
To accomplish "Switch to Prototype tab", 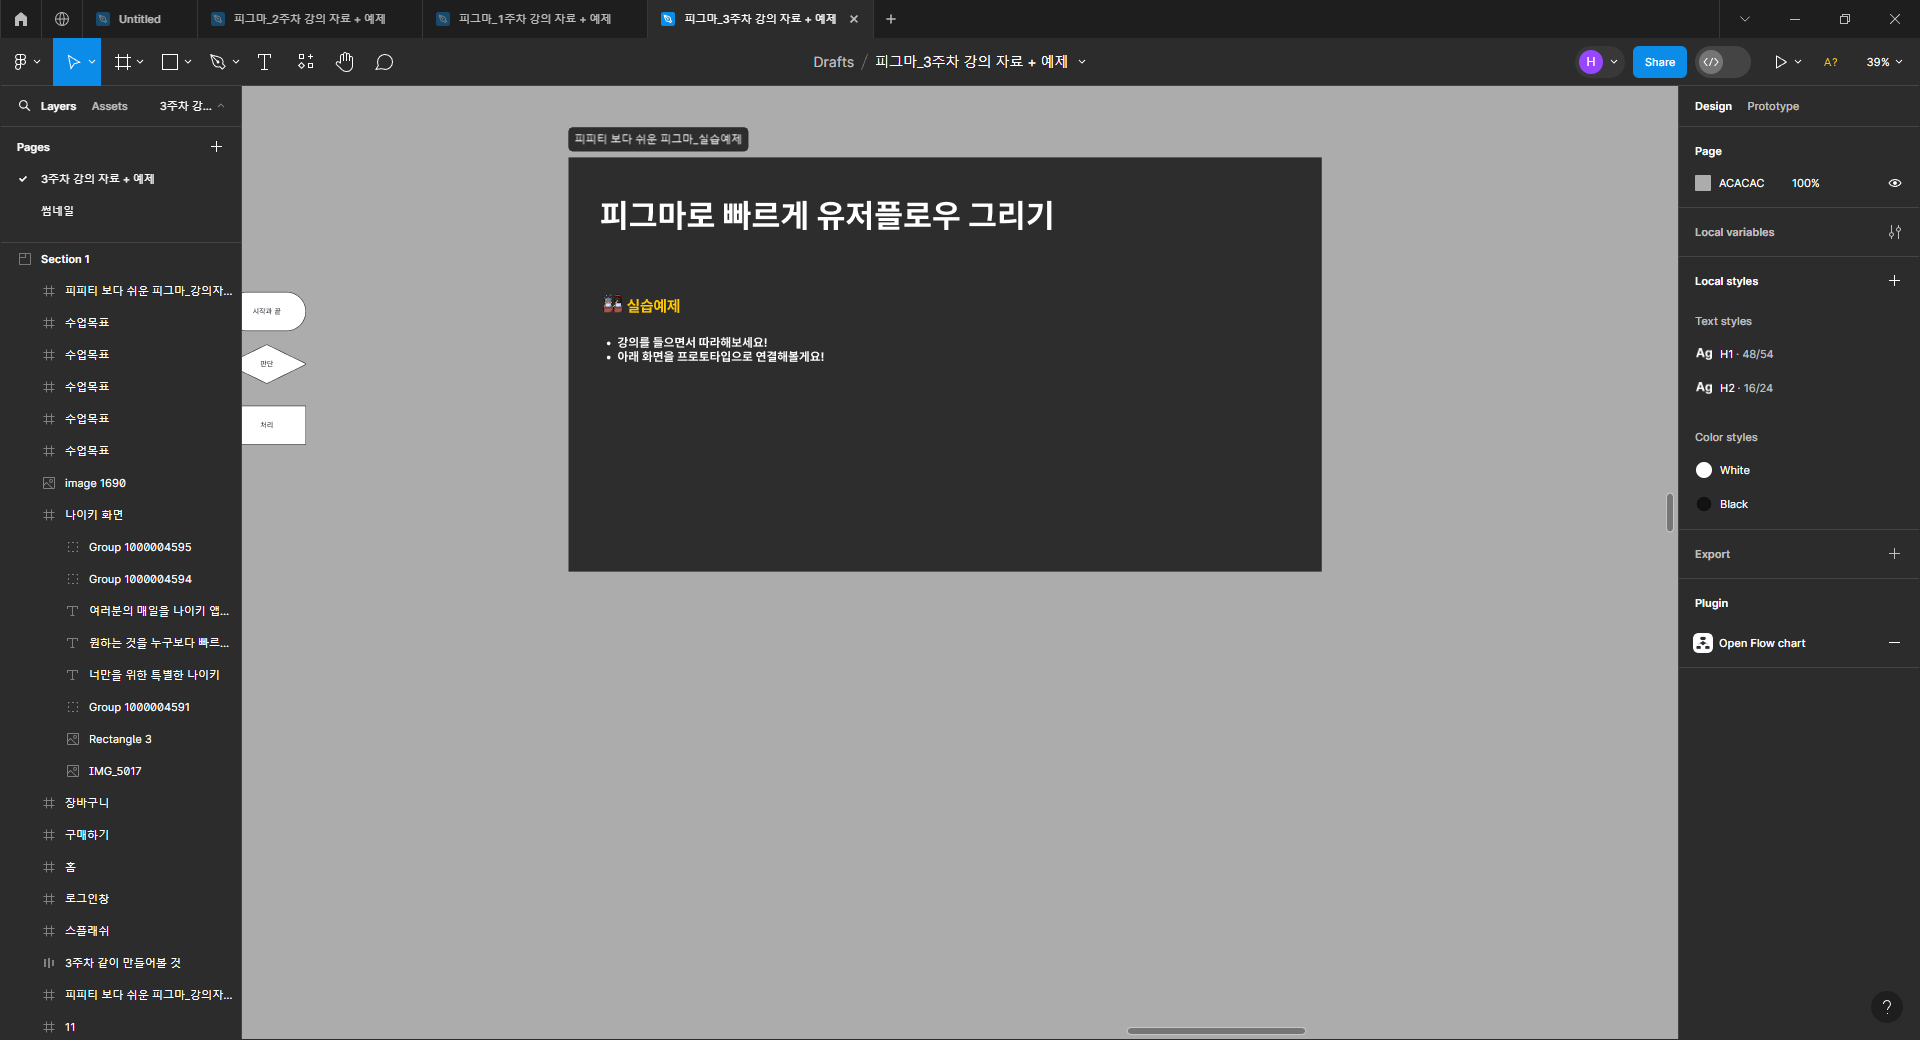I will [x=1772, y=106].
